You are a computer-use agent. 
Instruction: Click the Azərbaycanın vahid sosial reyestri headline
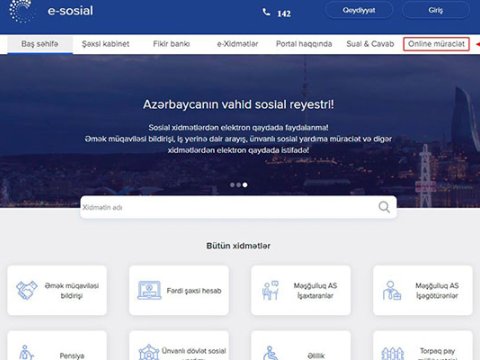click(x=238, y=105)
